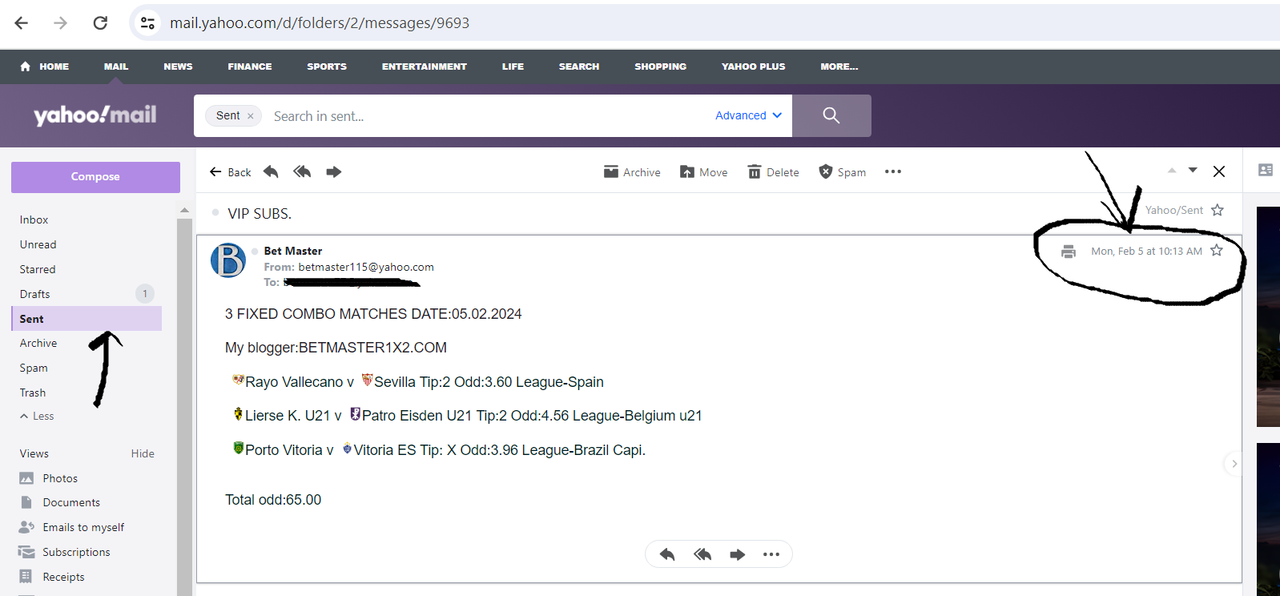Open LIFE in top navigation
Image resolution: width=1280 pixels, height=596 pixels.
click(x=513, y=66)
